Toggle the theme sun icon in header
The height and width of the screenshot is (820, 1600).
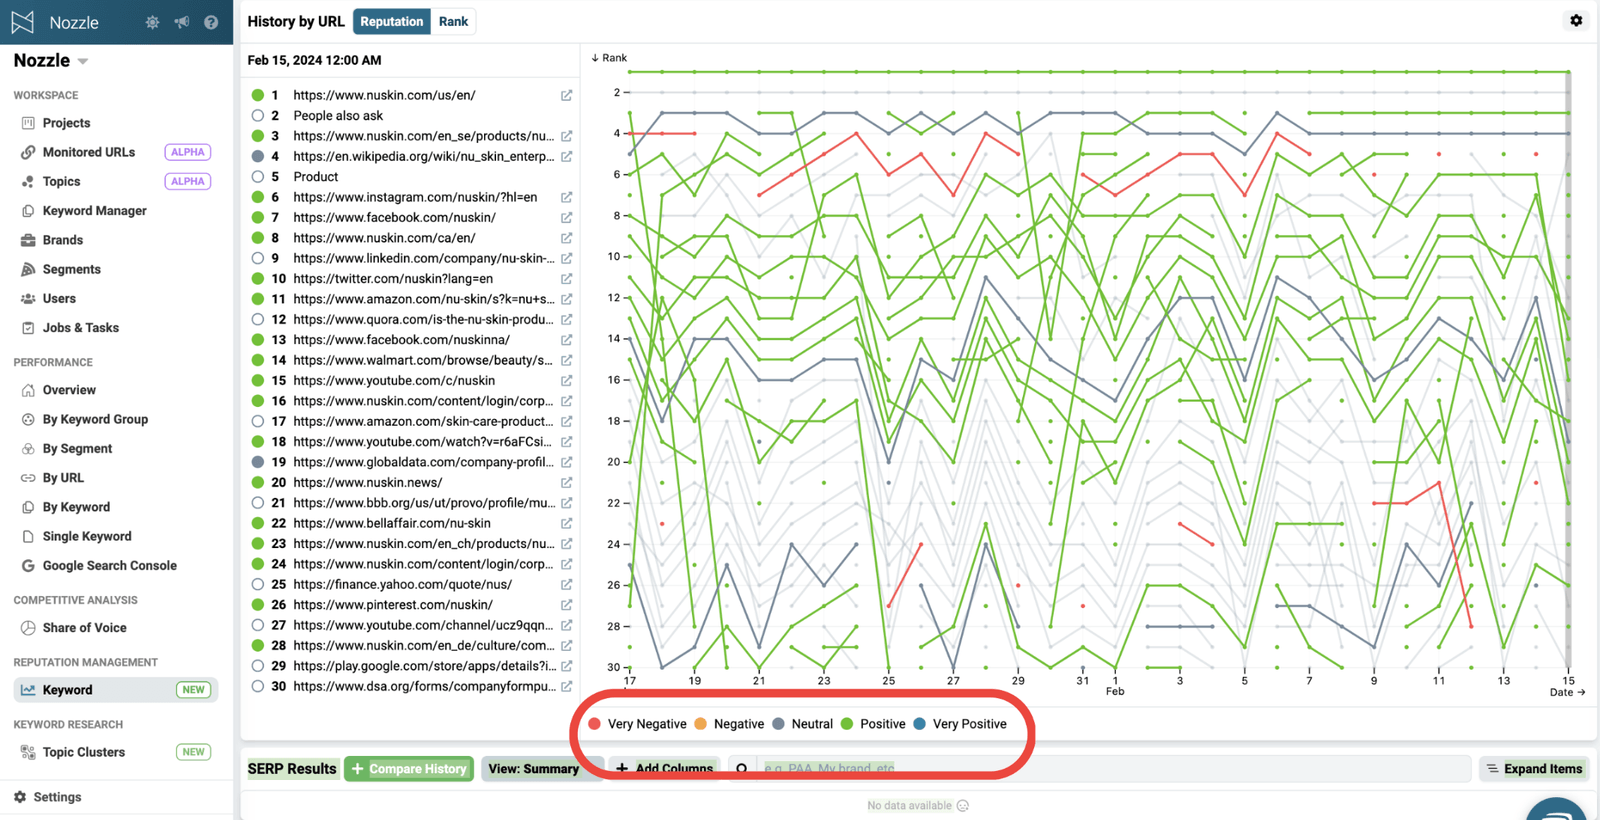[x=152, y=22]
